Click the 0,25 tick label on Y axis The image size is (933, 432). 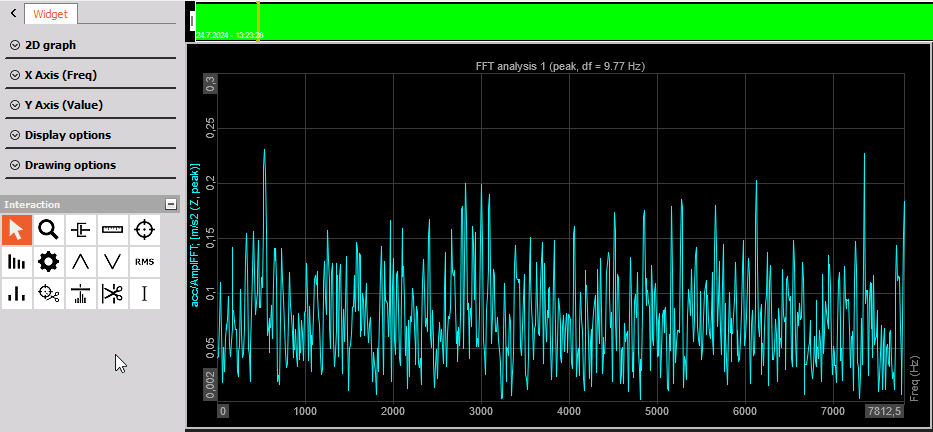[x=209, y=128]
